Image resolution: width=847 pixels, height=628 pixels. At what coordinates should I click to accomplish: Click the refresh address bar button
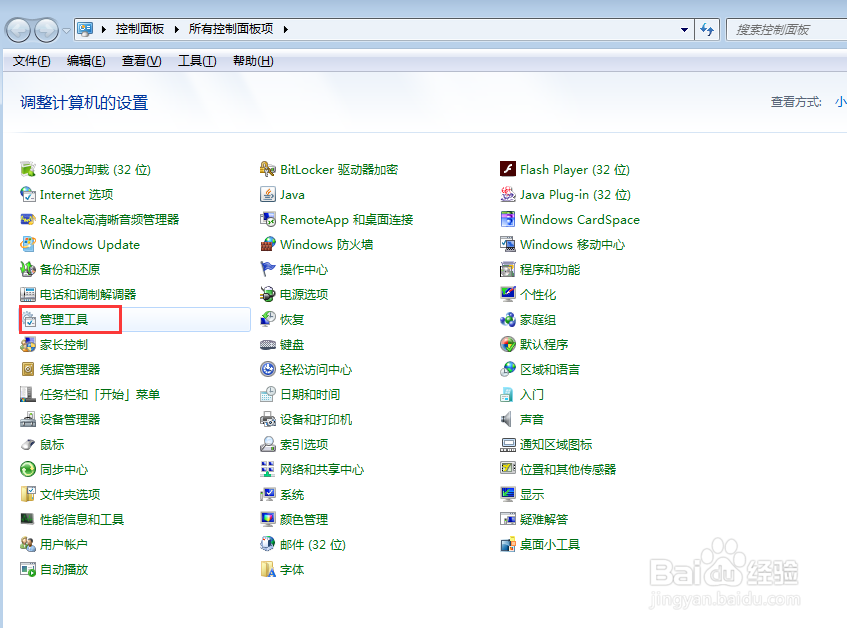[707, 30]
